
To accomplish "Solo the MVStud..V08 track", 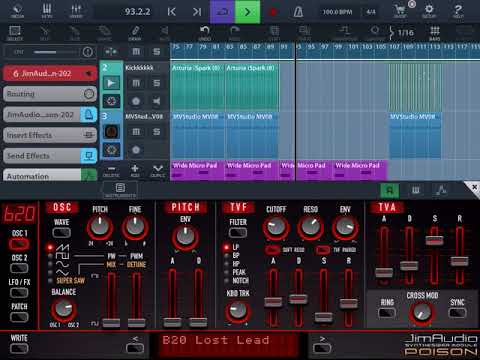I will pyautogui.click(x=156, y=132).
